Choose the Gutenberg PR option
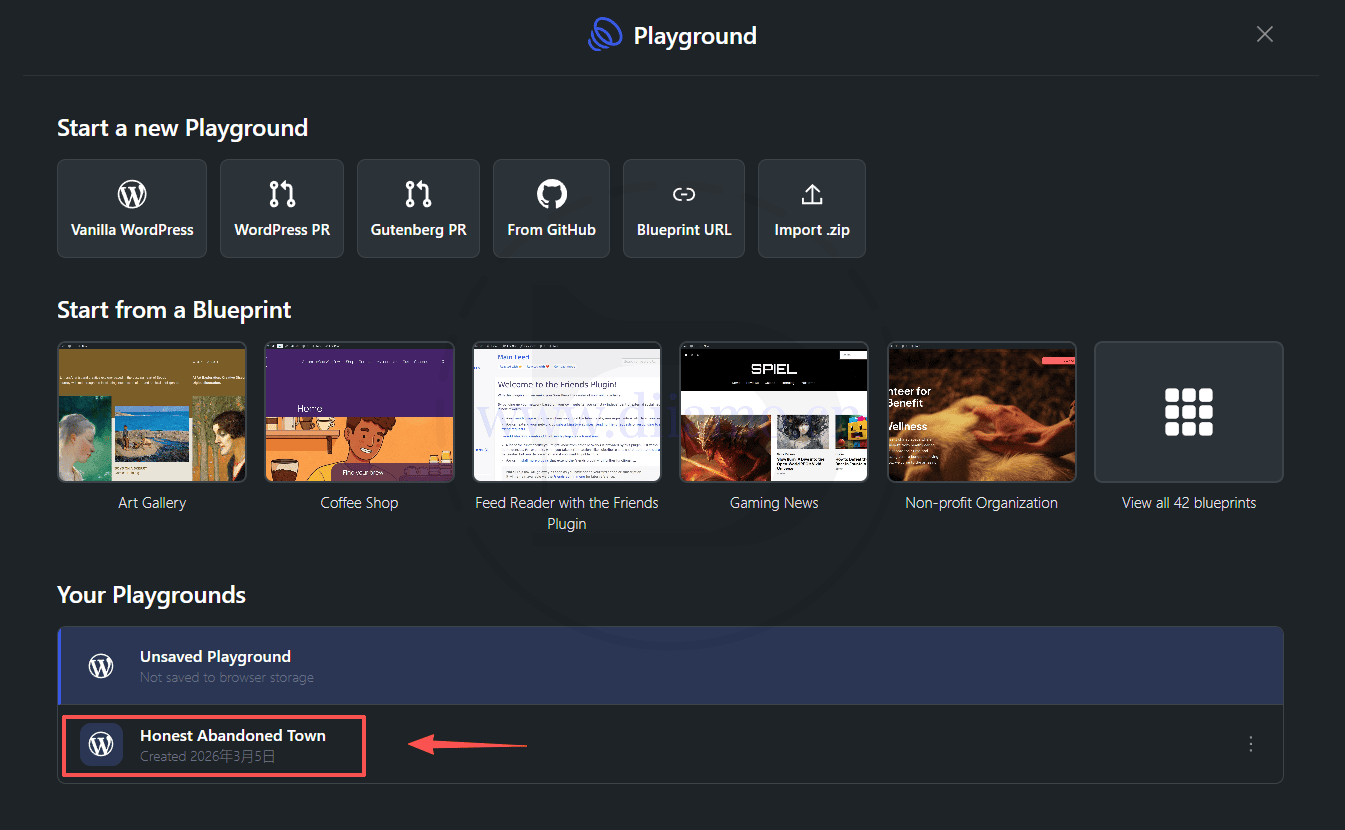 (418, 208)
